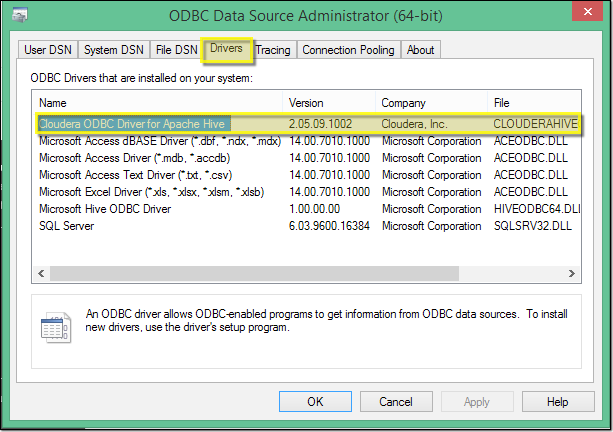Viewport: 613px width, 432px height.
Task: Click the left arrow of horizontal scrollbar
Action: (41, 273)
